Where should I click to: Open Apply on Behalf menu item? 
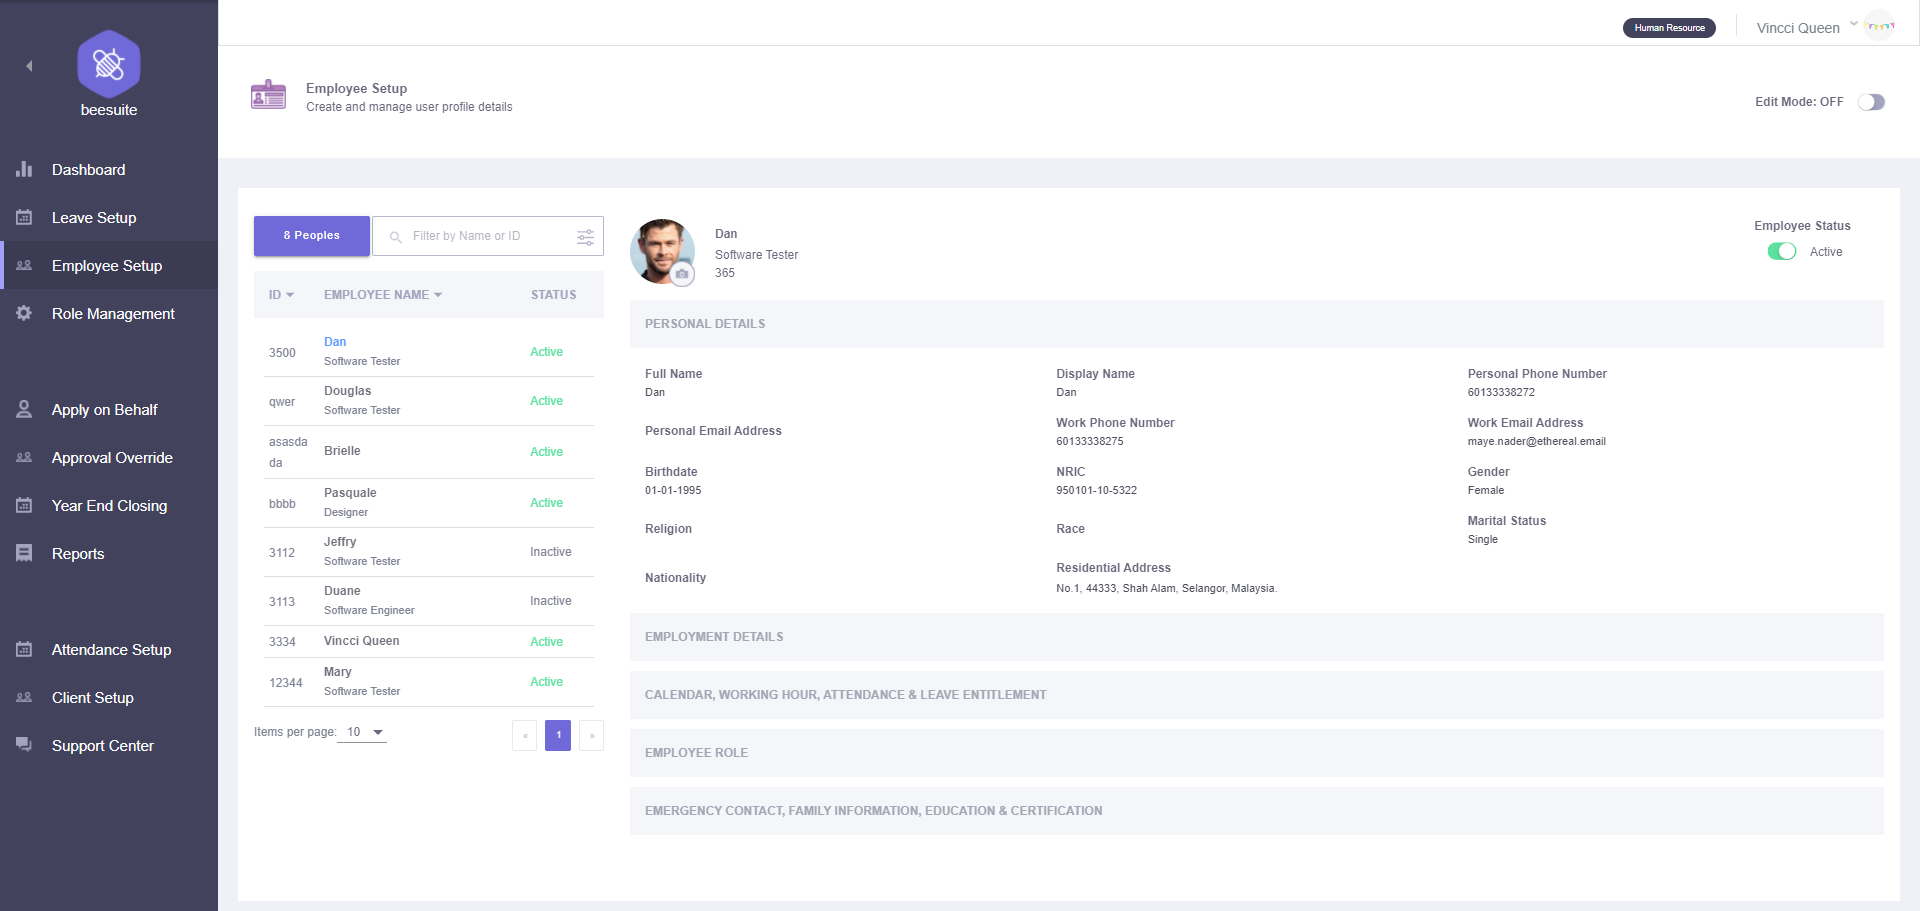click(109, 409)
